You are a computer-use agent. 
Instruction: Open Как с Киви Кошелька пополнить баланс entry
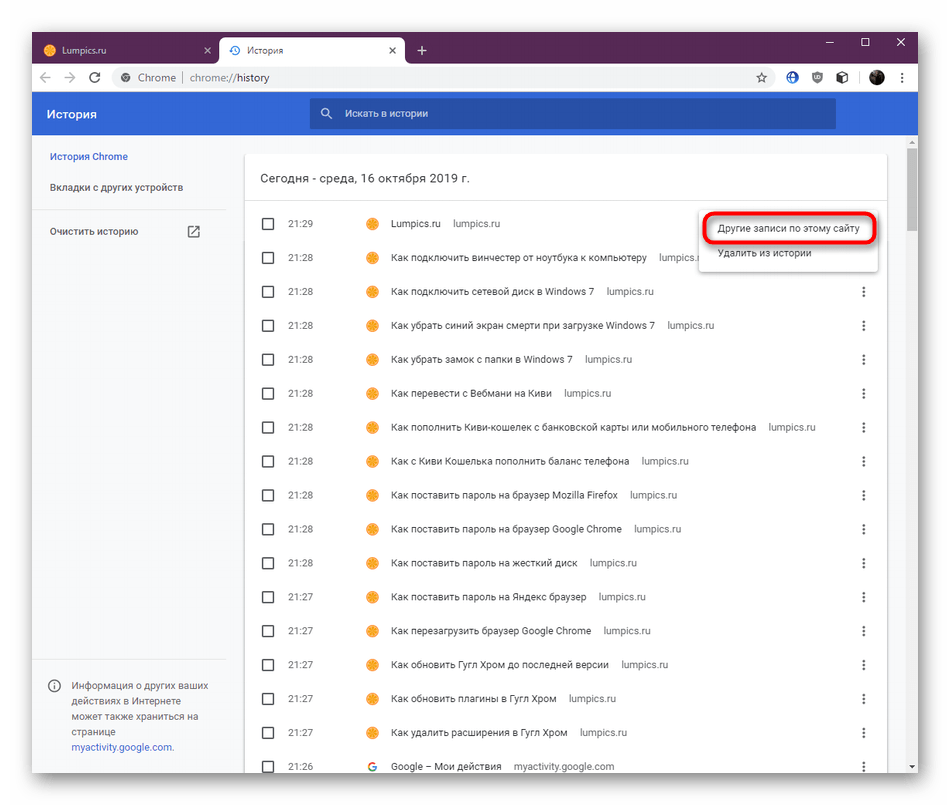click(x=510, y=461)
